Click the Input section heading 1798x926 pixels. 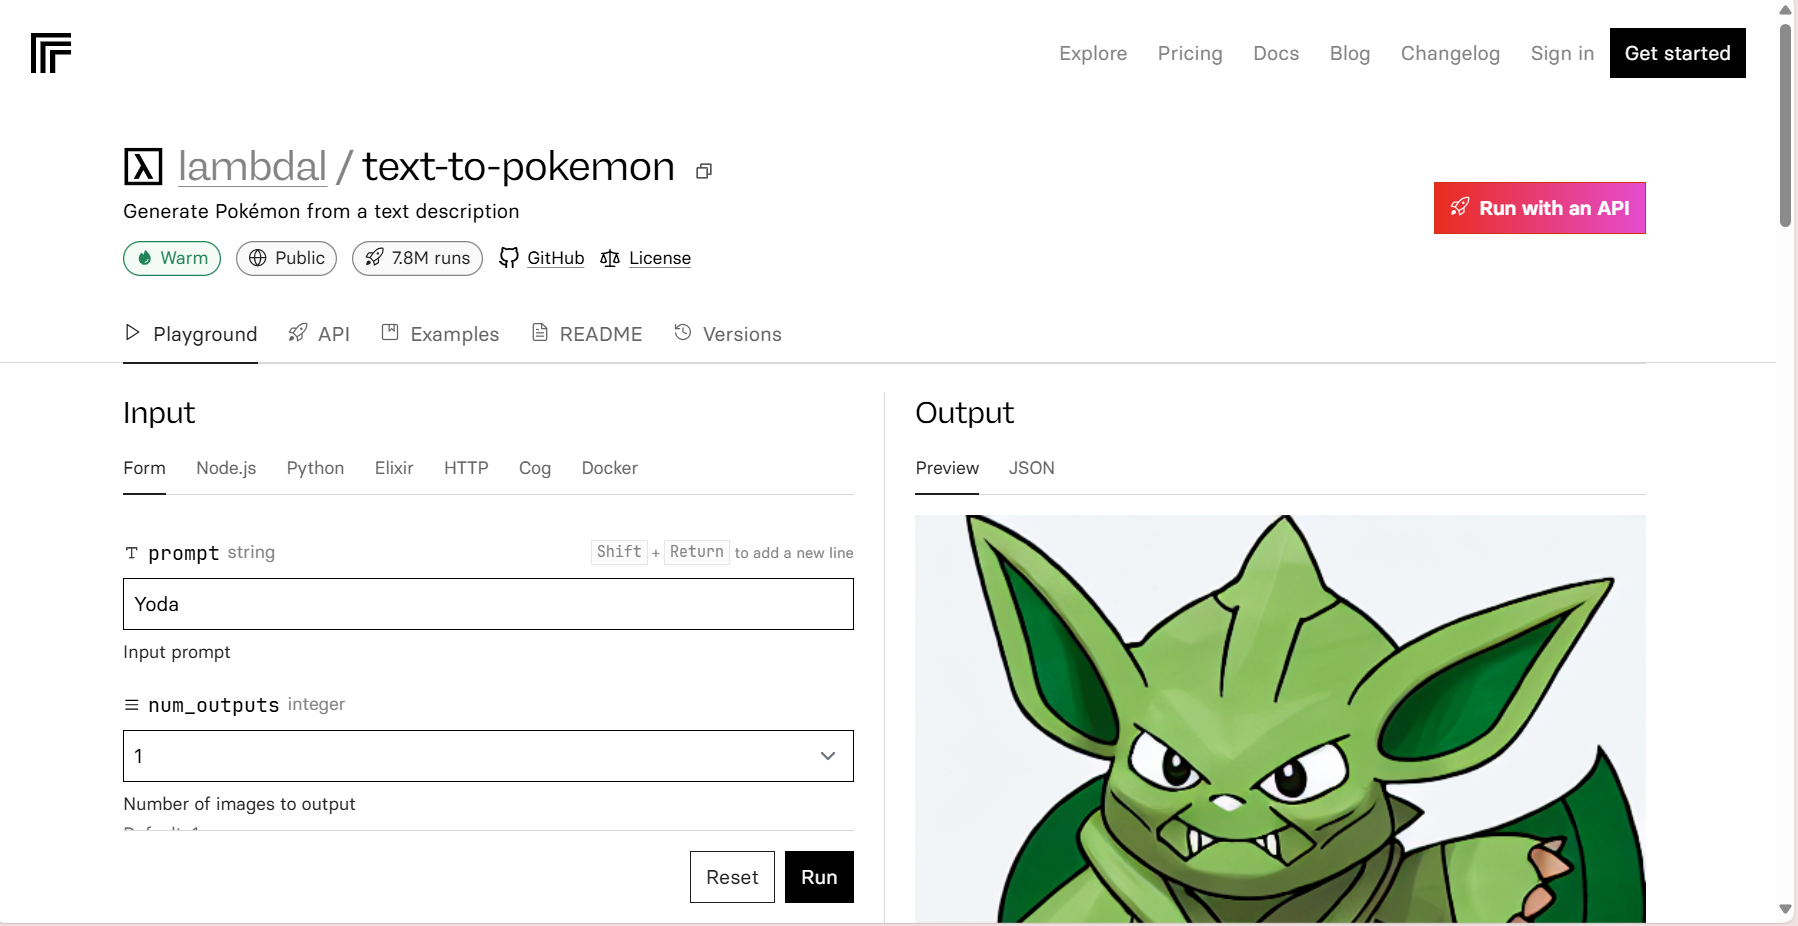click(x=159, y=413)
